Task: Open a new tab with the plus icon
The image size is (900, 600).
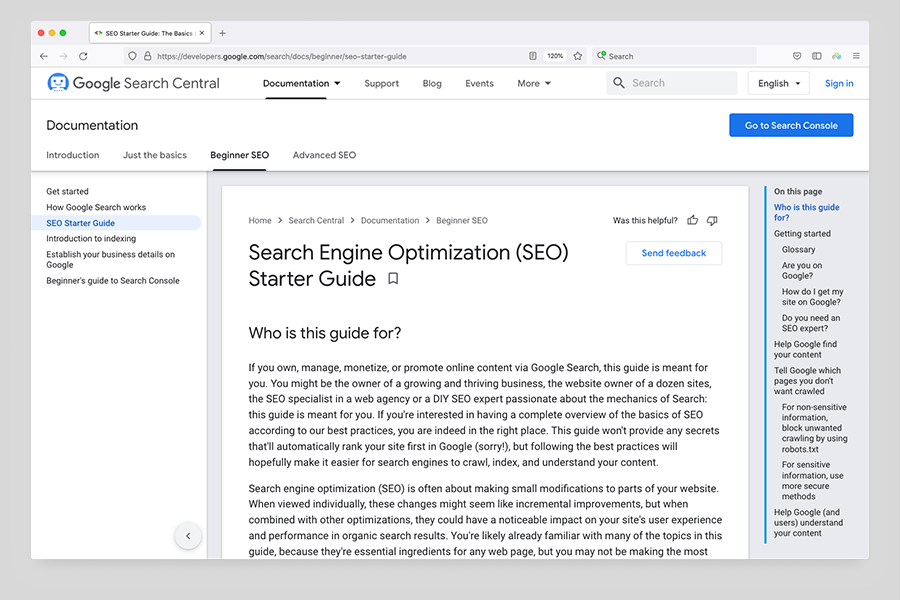Action: tap(222, 33)
